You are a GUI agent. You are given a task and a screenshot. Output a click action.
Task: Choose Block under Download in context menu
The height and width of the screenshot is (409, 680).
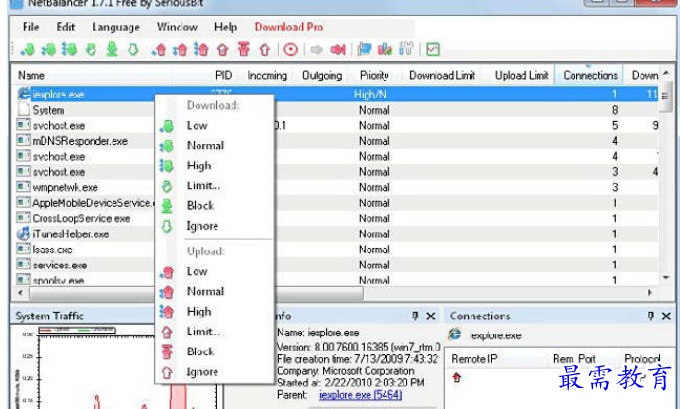(x=200, y=206)
